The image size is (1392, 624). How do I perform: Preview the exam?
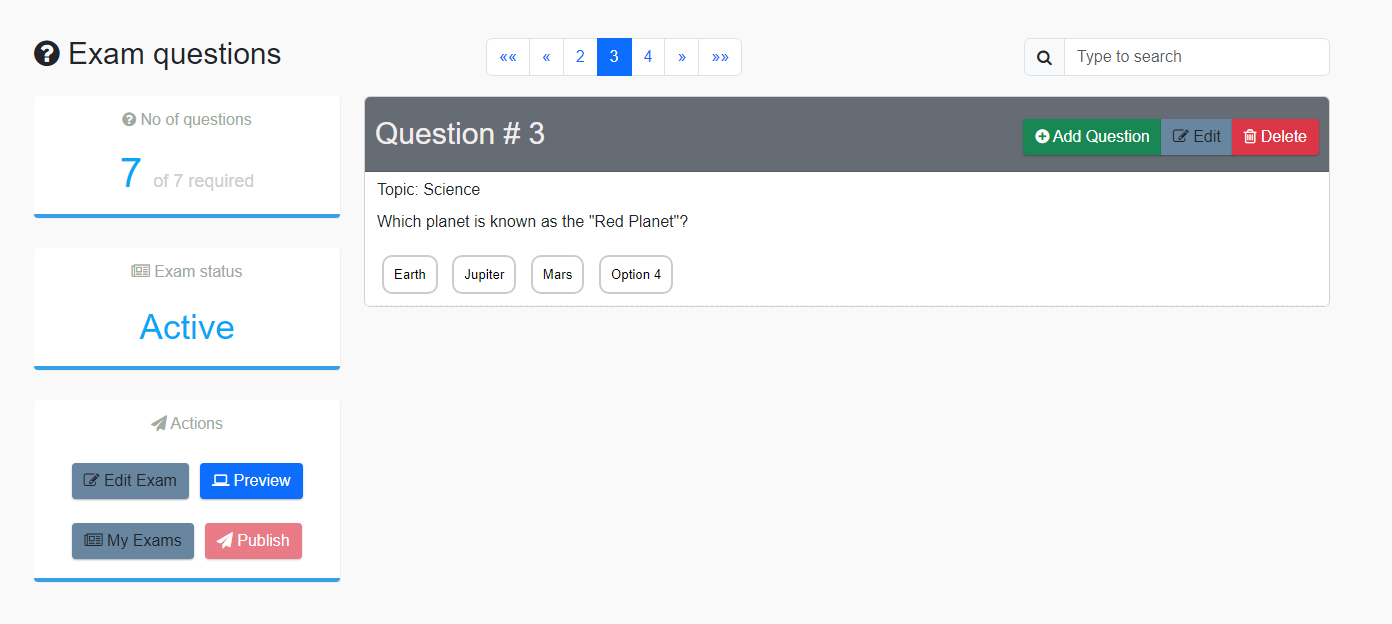coord(251,481)
